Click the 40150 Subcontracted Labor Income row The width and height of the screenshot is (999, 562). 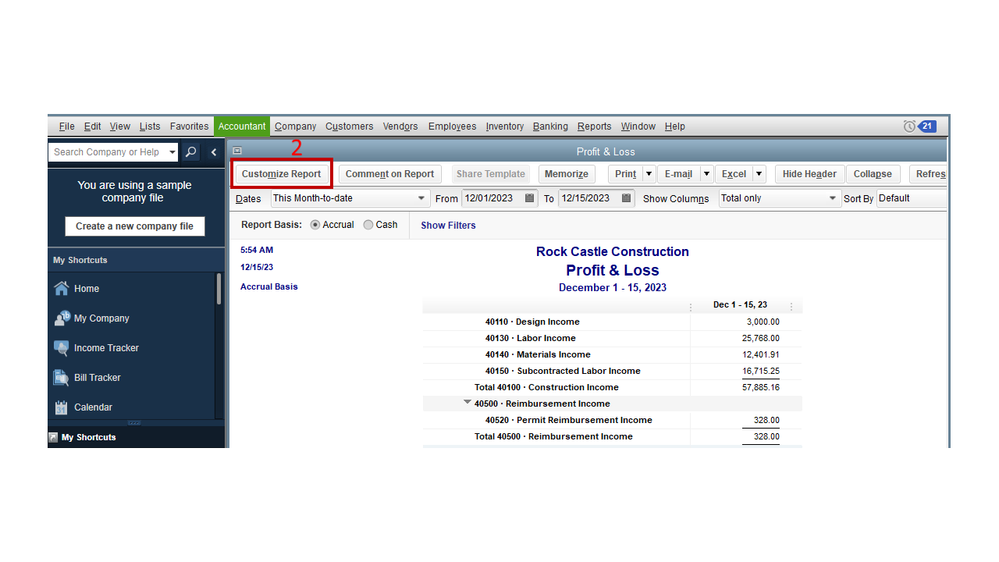tap(612, 371)
